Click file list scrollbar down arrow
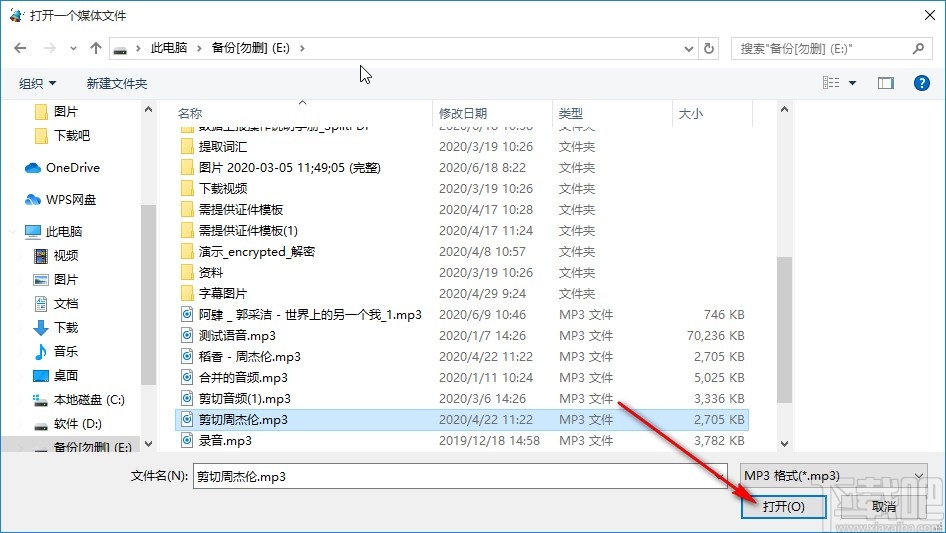 [784, 444]
